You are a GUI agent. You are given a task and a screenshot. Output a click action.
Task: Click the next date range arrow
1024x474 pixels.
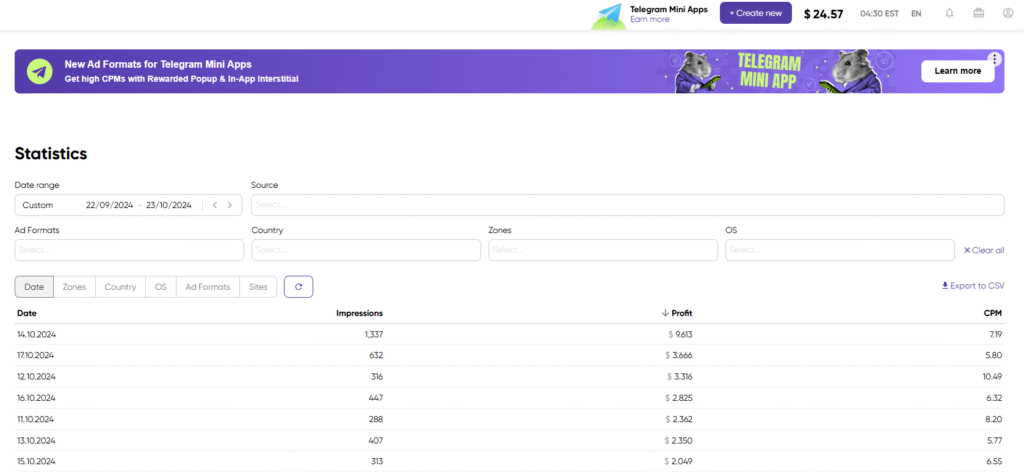click(230, 205)
